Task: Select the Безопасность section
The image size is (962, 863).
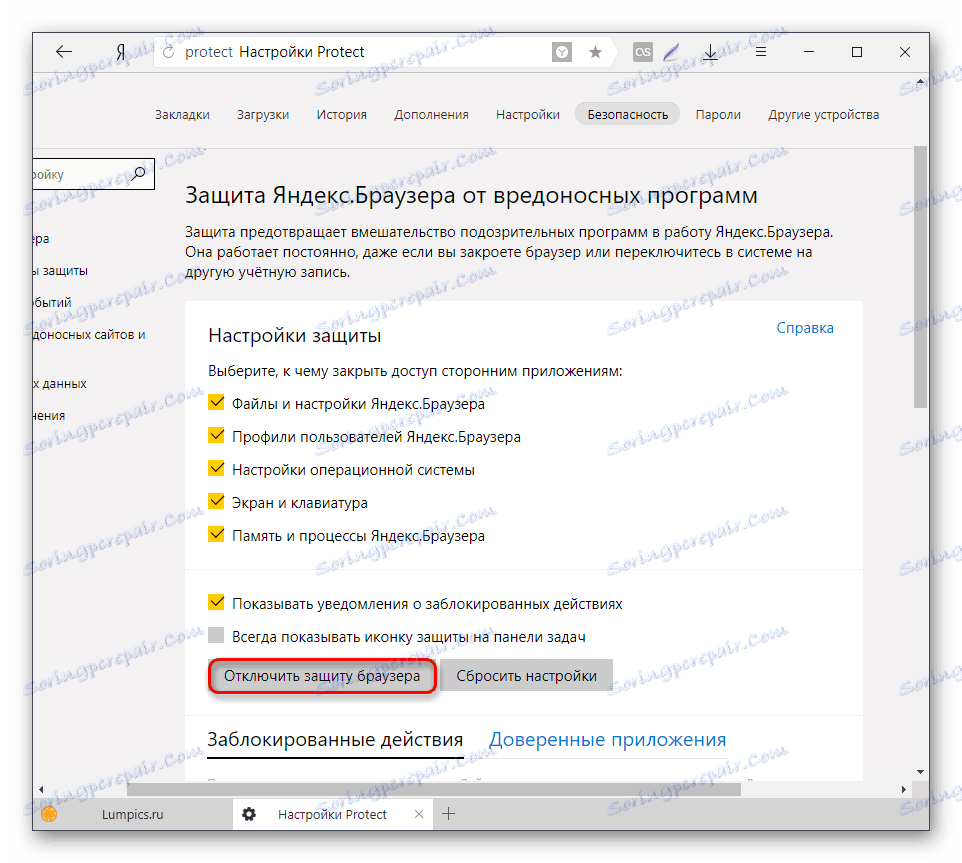Action: (x=627, y=114)
